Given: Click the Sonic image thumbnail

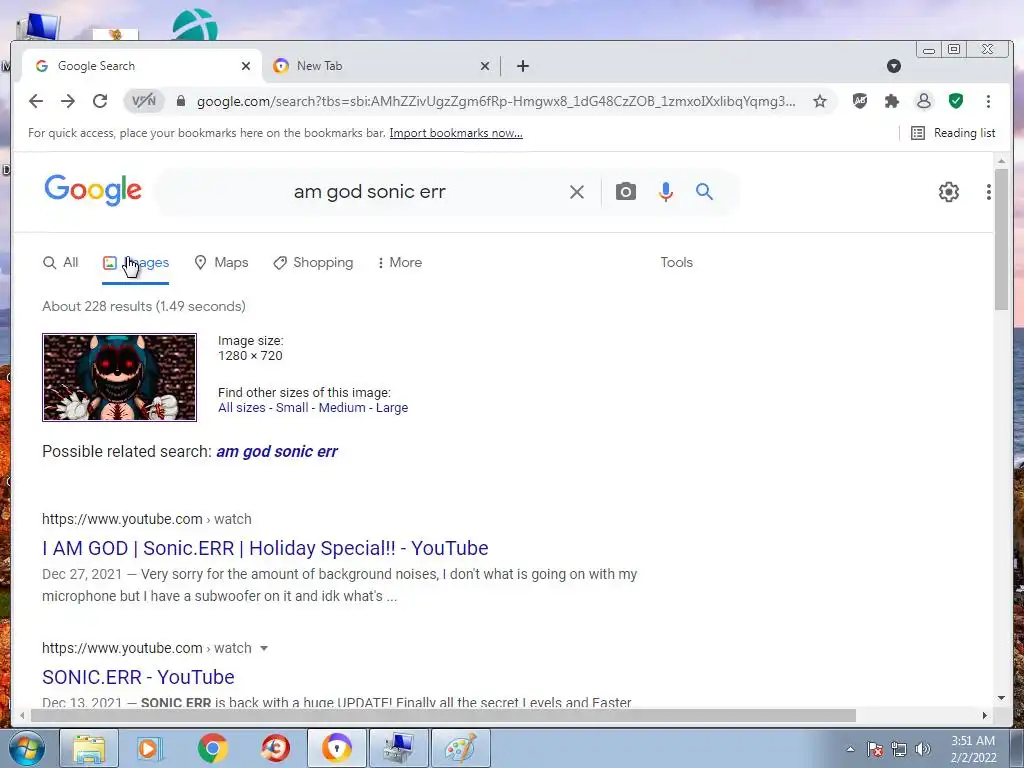Looking at the screenshot, I should pos(120,377).
